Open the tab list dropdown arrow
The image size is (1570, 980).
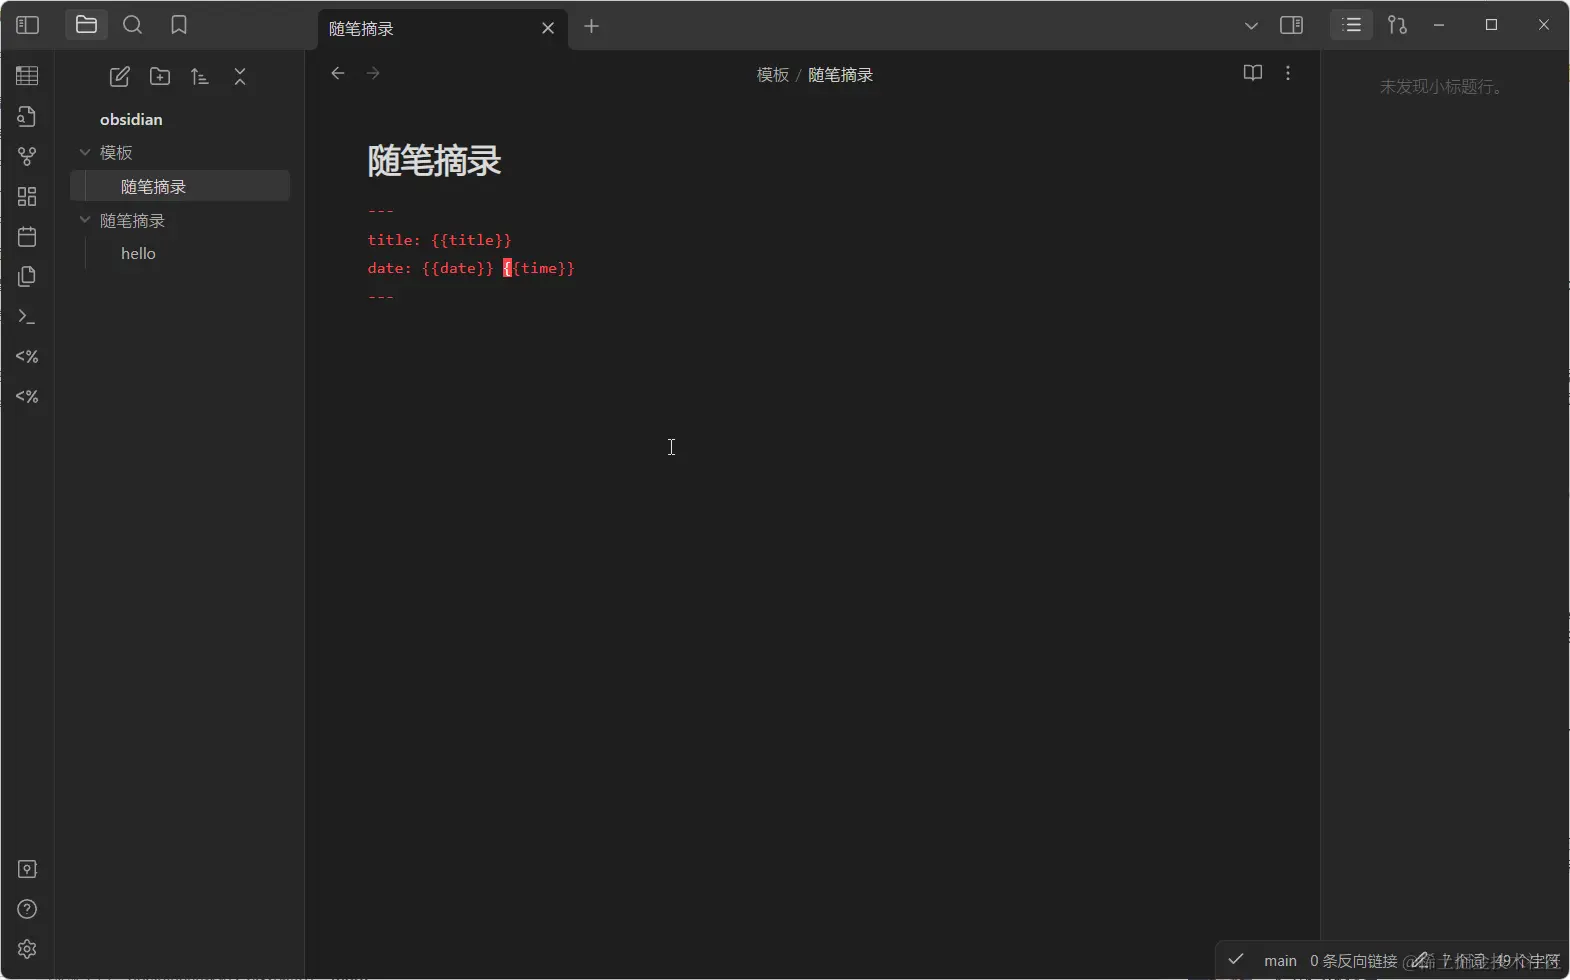1251,26
